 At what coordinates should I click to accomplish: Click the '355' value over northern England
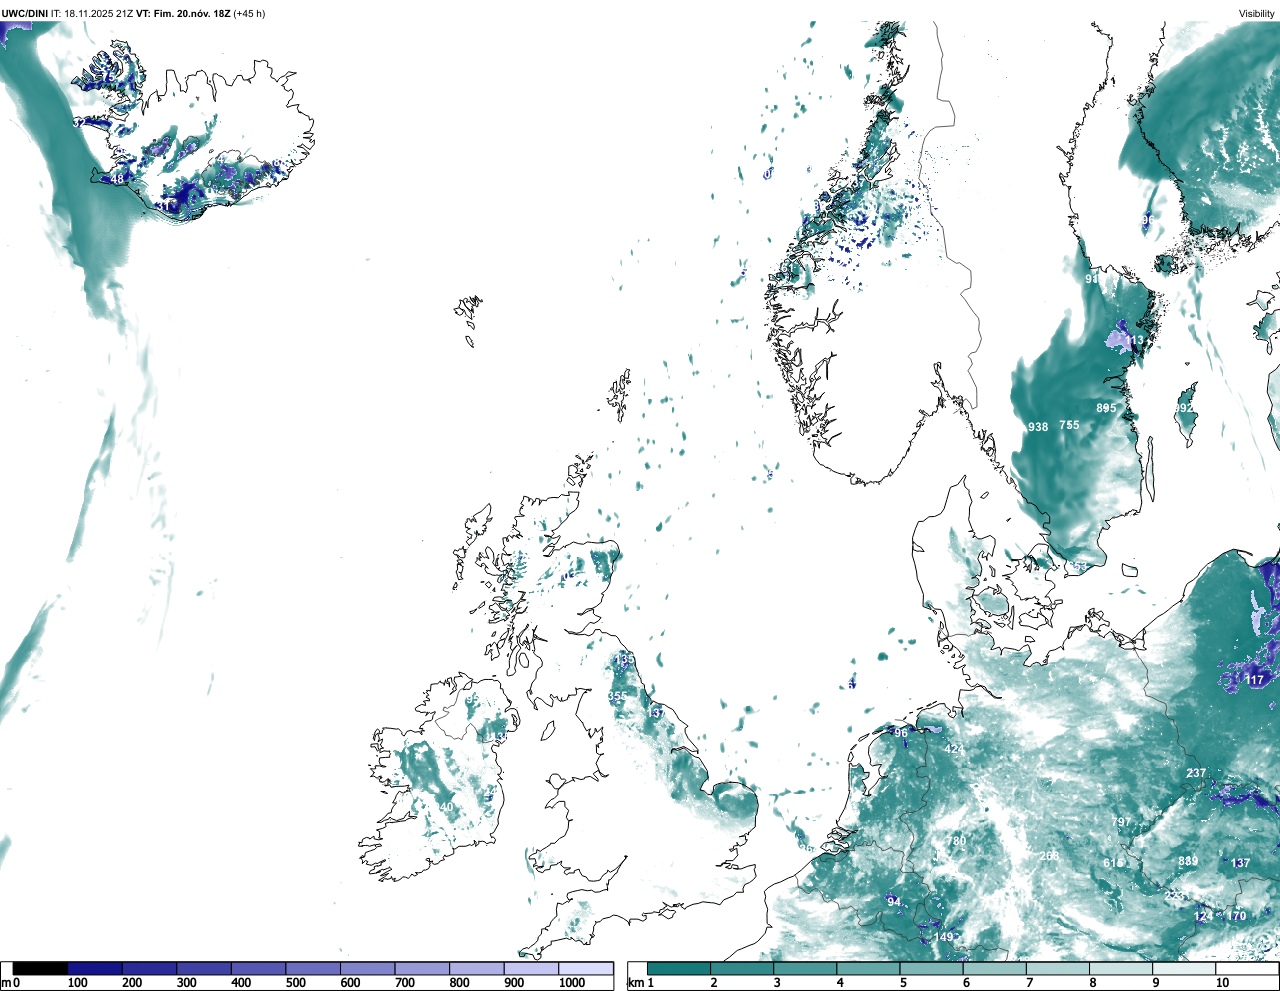[x=618, y=696]
